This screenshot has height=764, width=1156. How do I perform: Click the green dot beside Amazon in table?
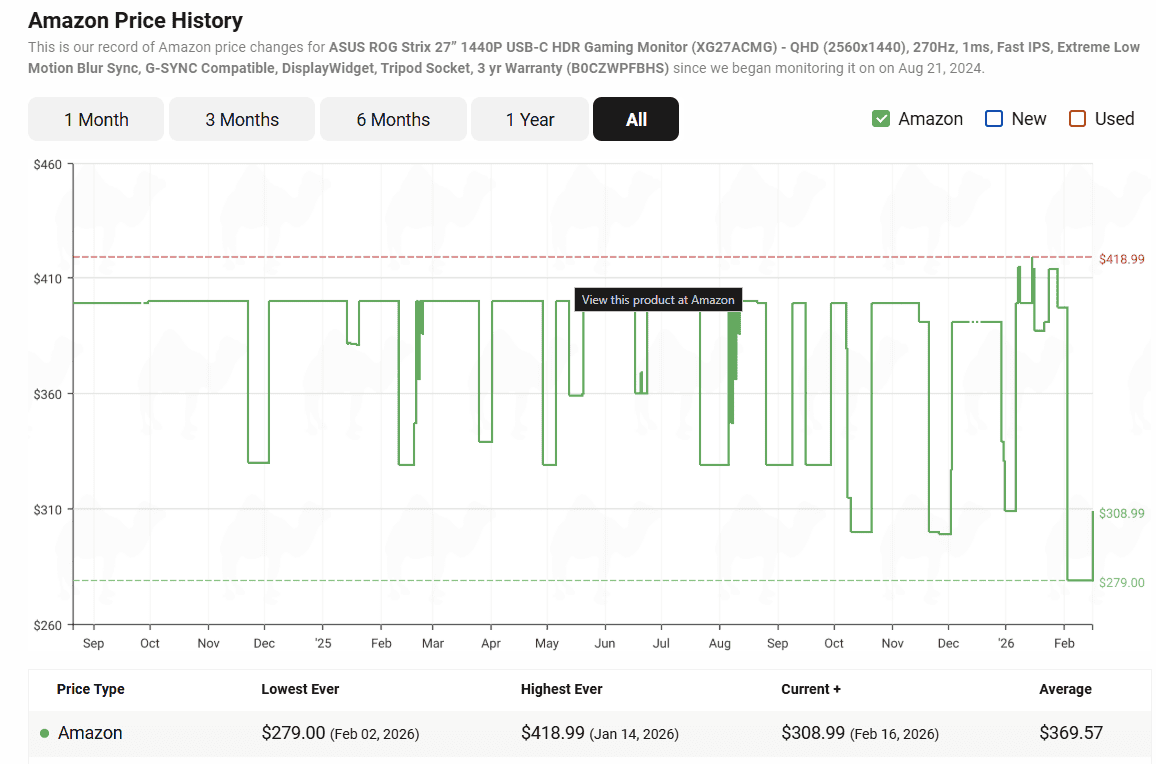(45, 733)
